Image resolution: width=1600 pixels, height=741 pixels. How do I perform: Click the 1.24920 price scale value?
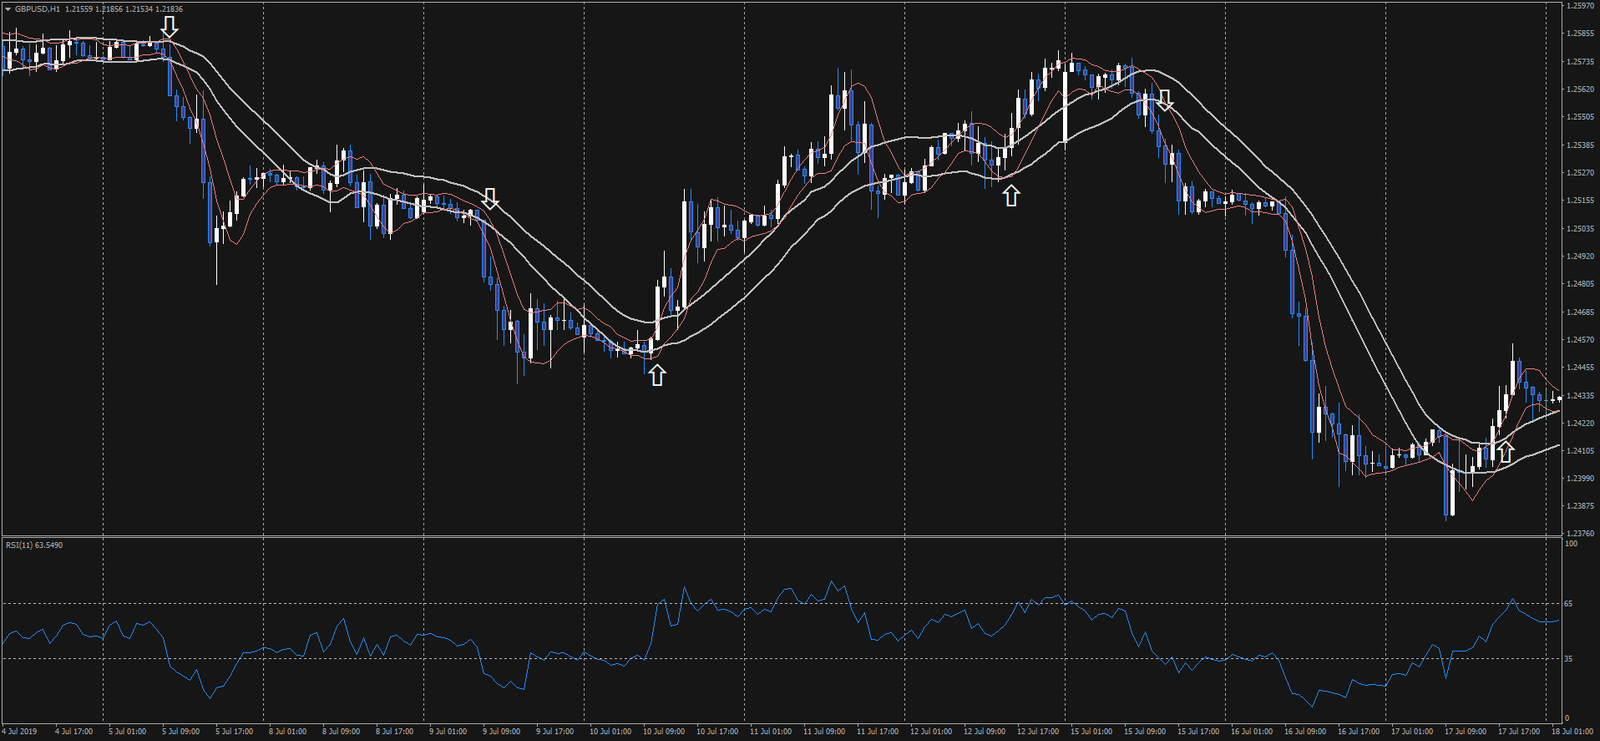1580,256
